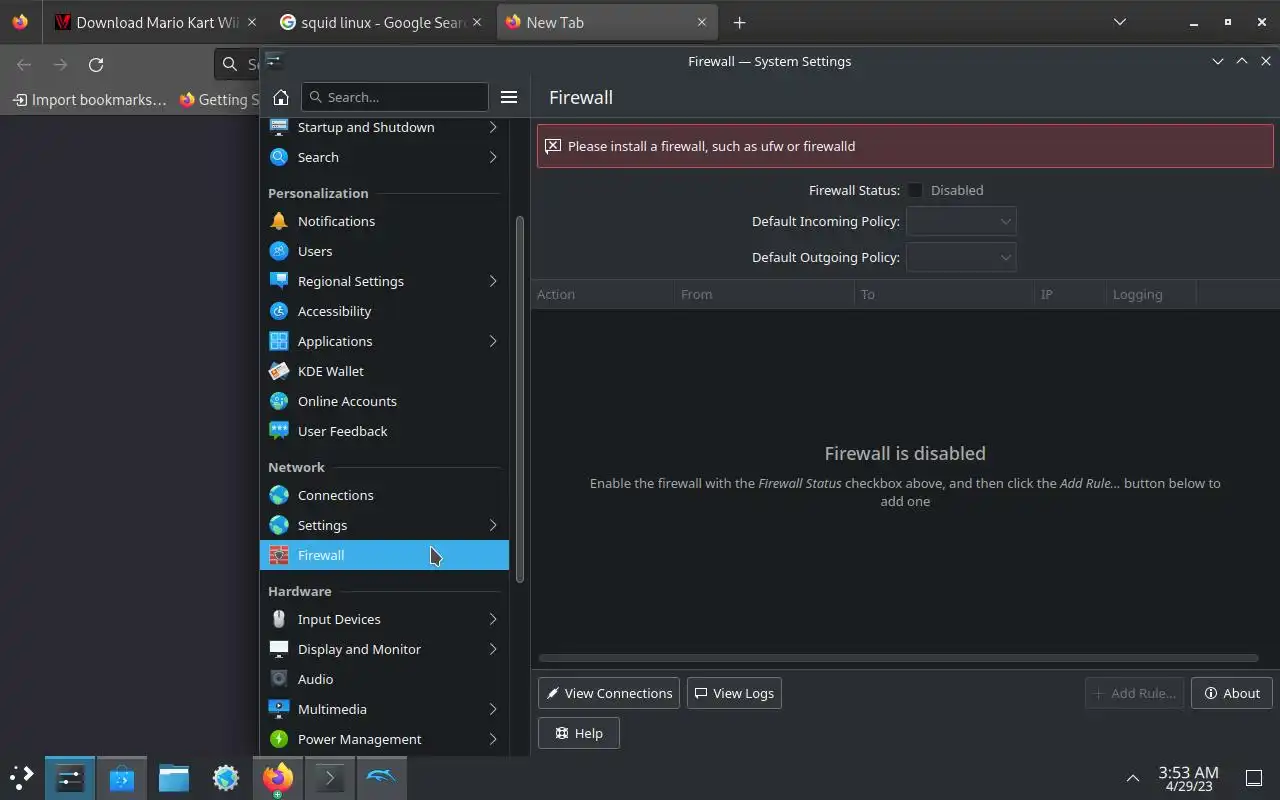Expand the Search settings category

click(x=493, y=157)
